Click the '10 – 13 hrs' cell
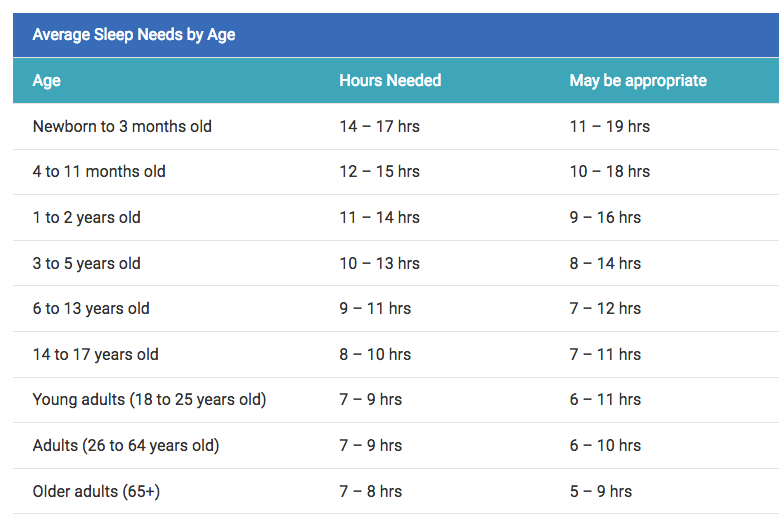Viewport: 779px width, 526px height. (x=379, y=264)
